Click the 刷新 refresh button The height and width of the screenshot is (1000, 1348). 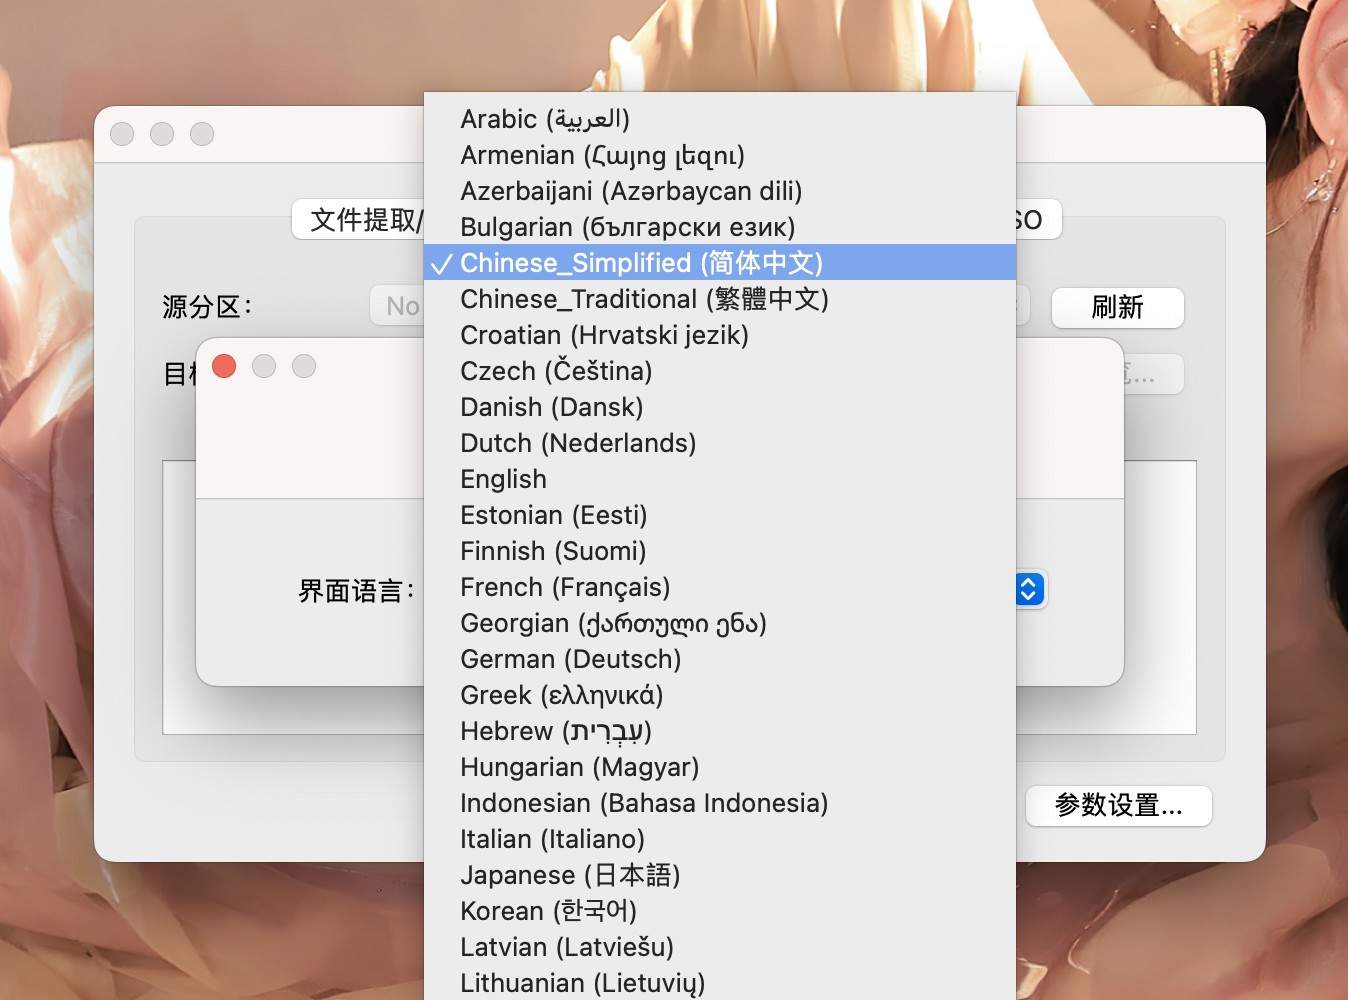(x=1117, y=308)
